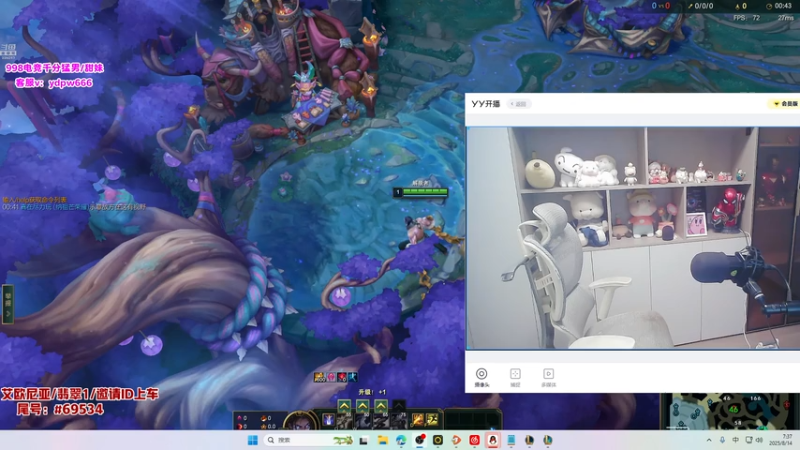The image size is (800, 450).
Task: Select the 捕捉 capture source icon
Action: click(x=515, y=378)
